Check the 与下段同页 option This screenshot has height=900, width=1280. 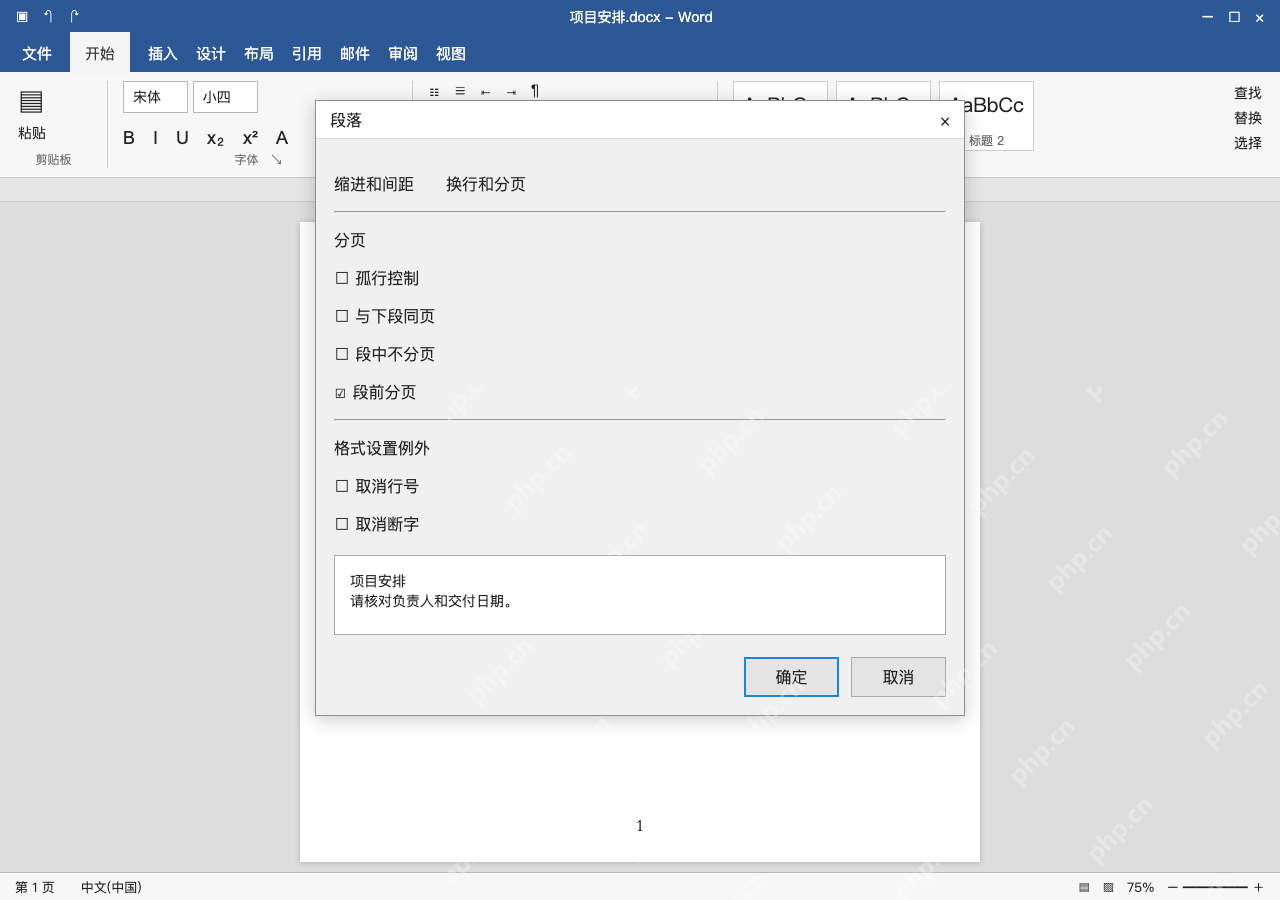(x=342, y=316)
